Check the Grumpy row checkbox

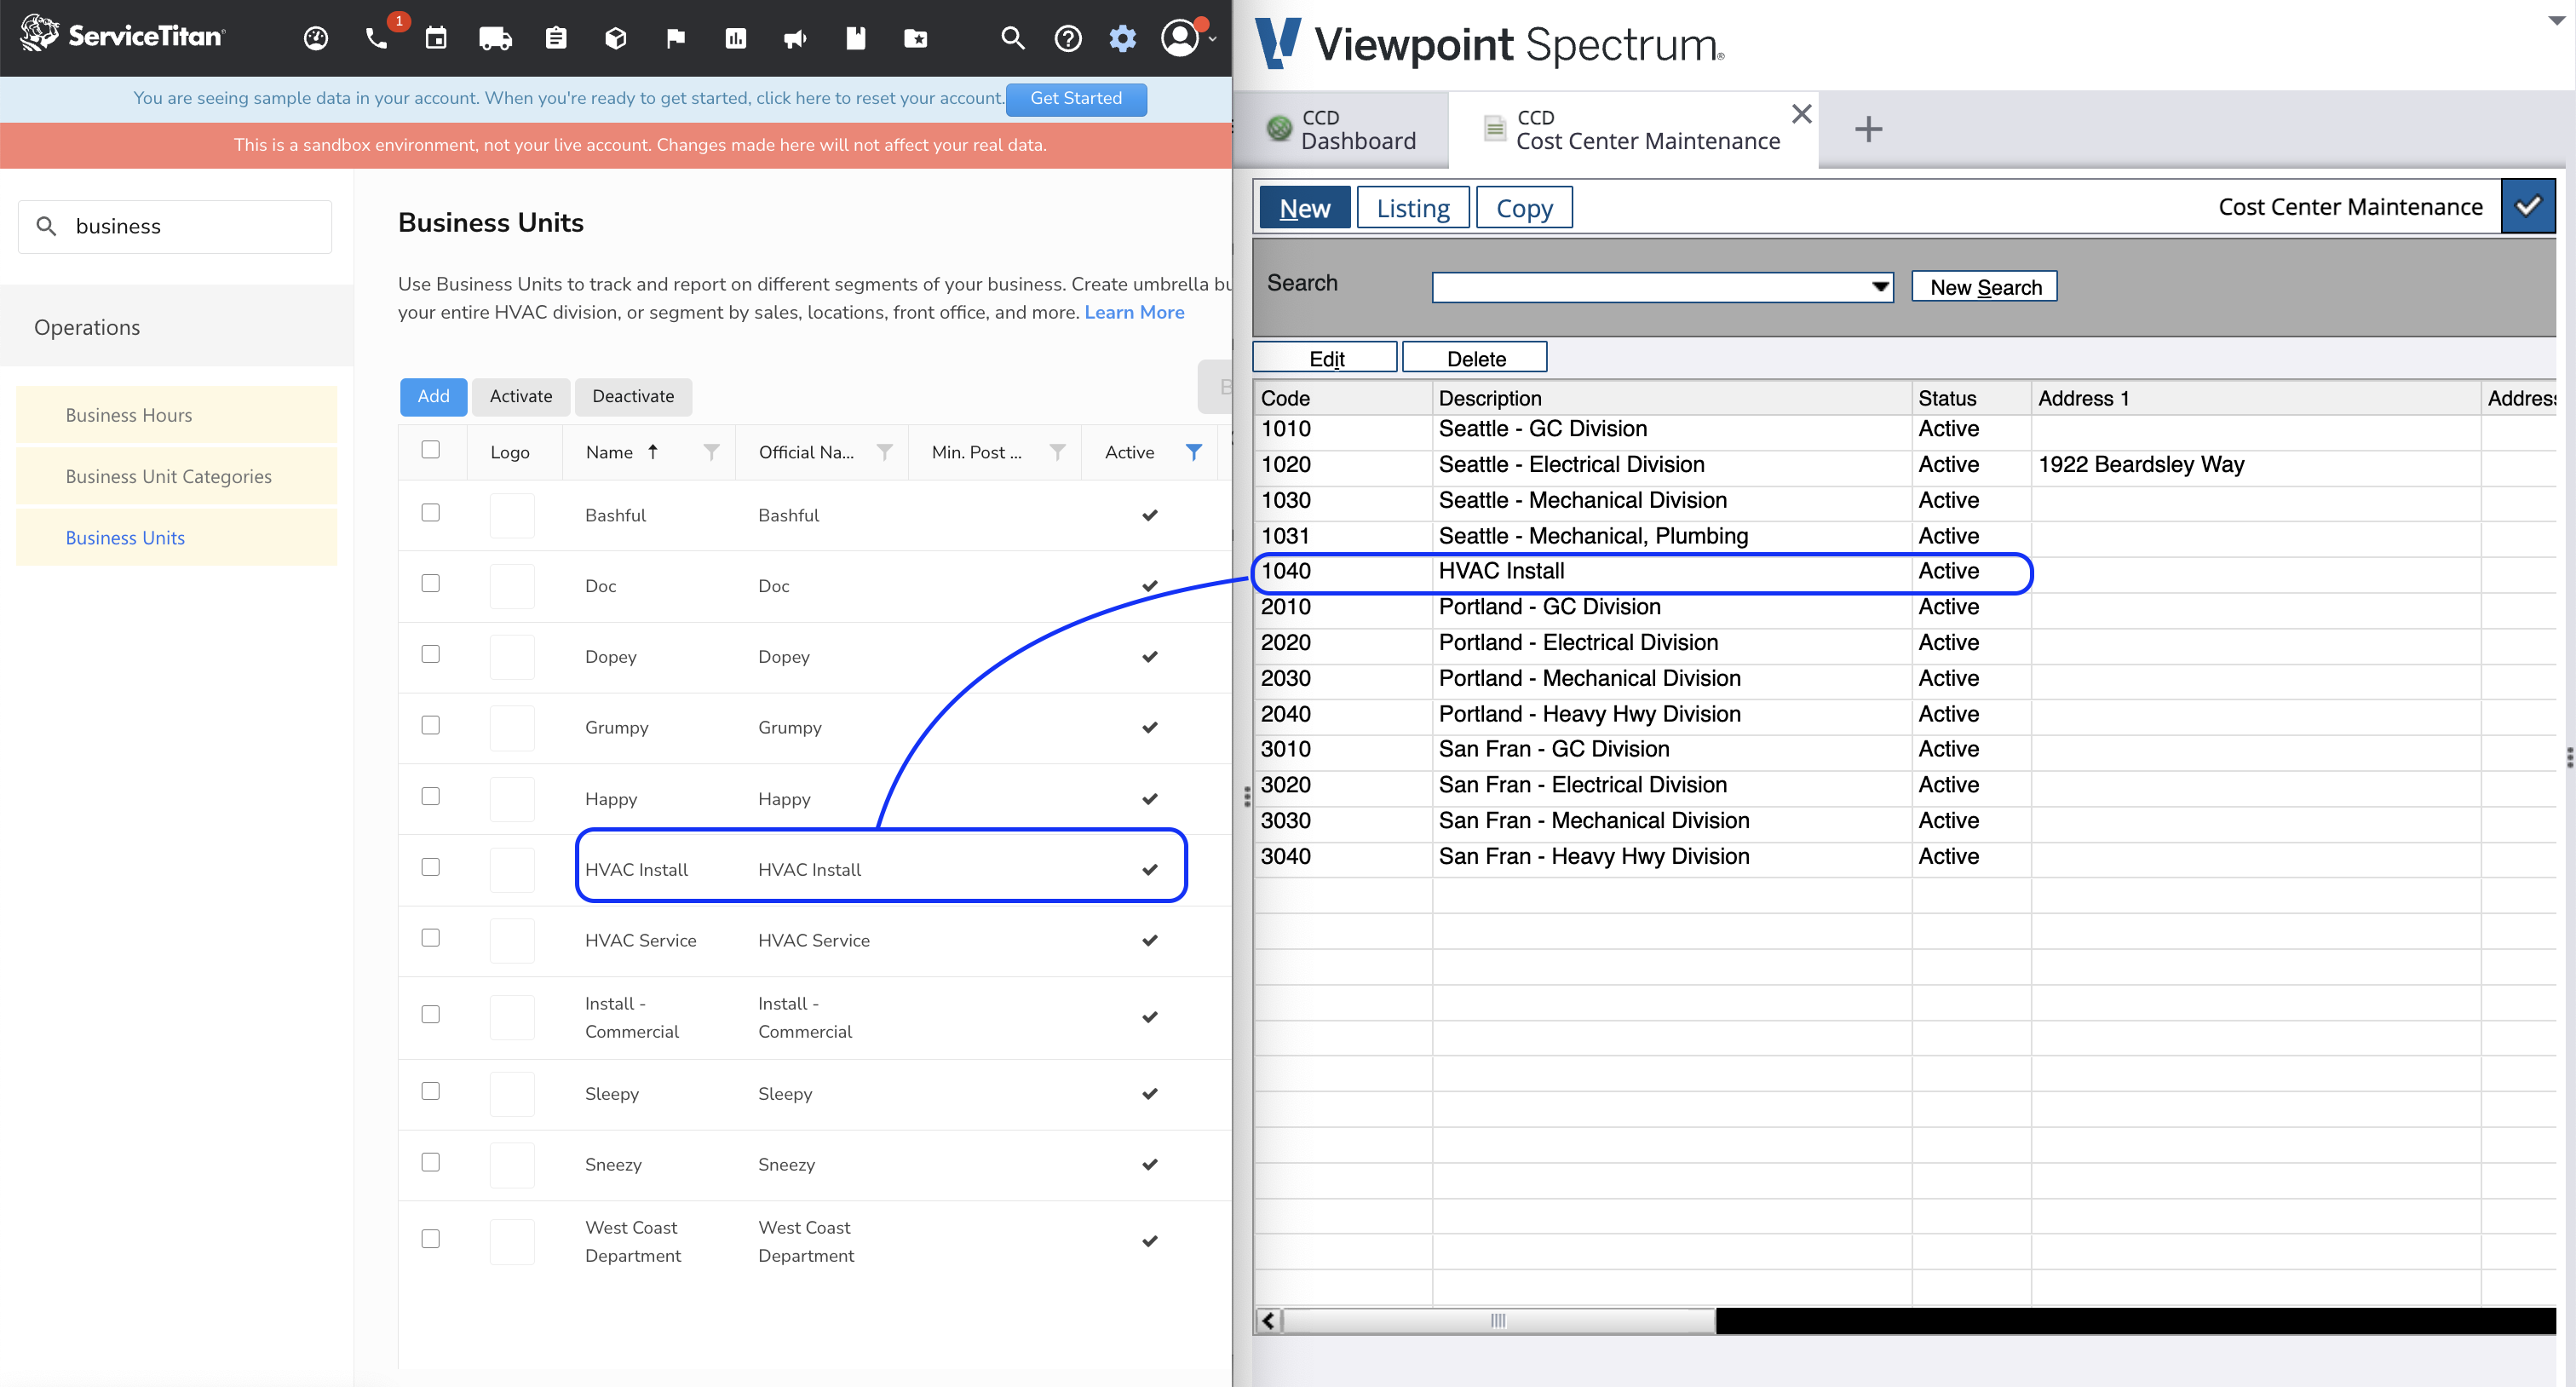[430, 725]
